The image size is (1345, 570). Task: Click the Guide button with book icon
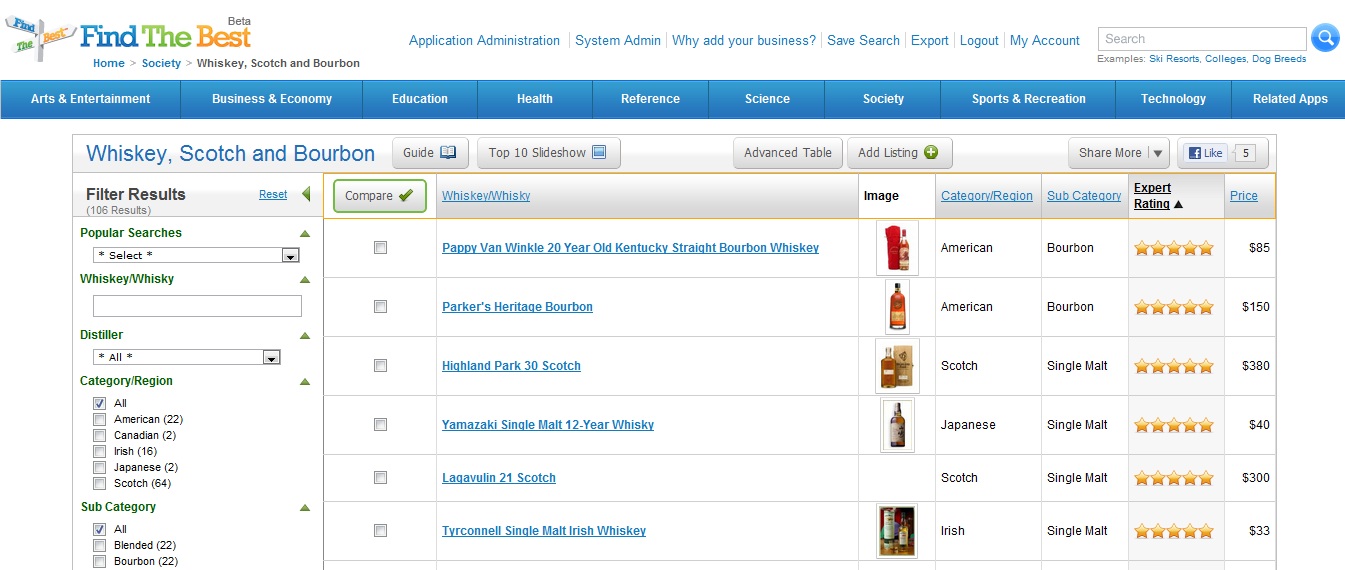(429, 153)
